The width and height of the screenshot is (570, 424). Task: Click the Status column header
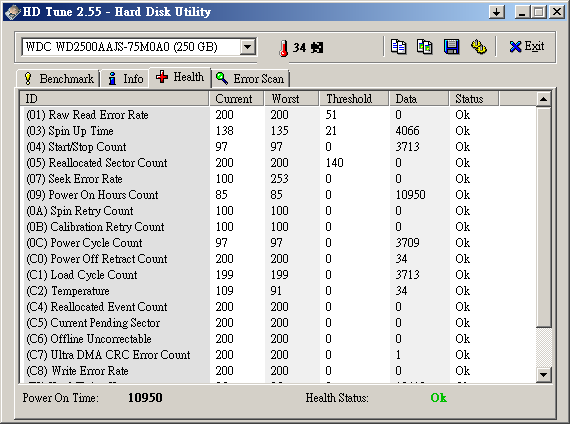point(474,99)
